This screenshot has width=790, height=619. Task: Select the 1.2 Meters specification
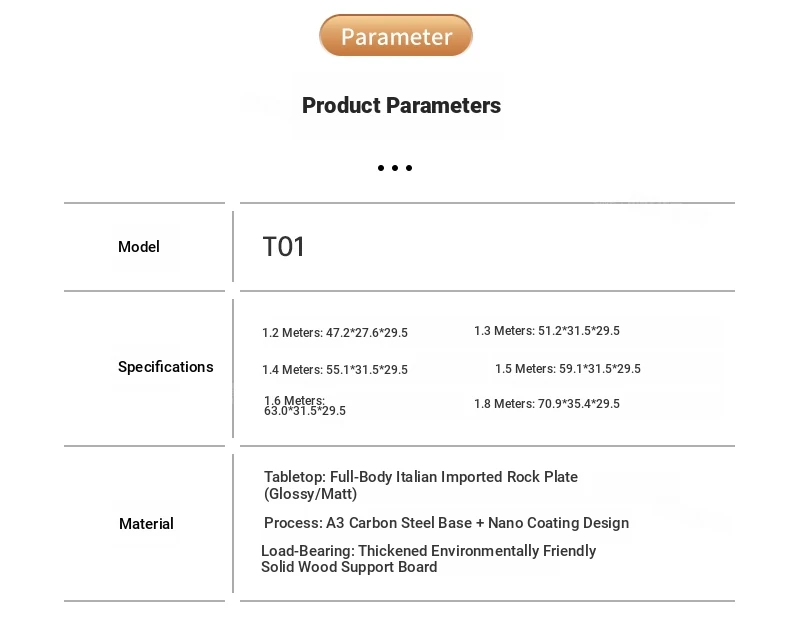point(335,333)
